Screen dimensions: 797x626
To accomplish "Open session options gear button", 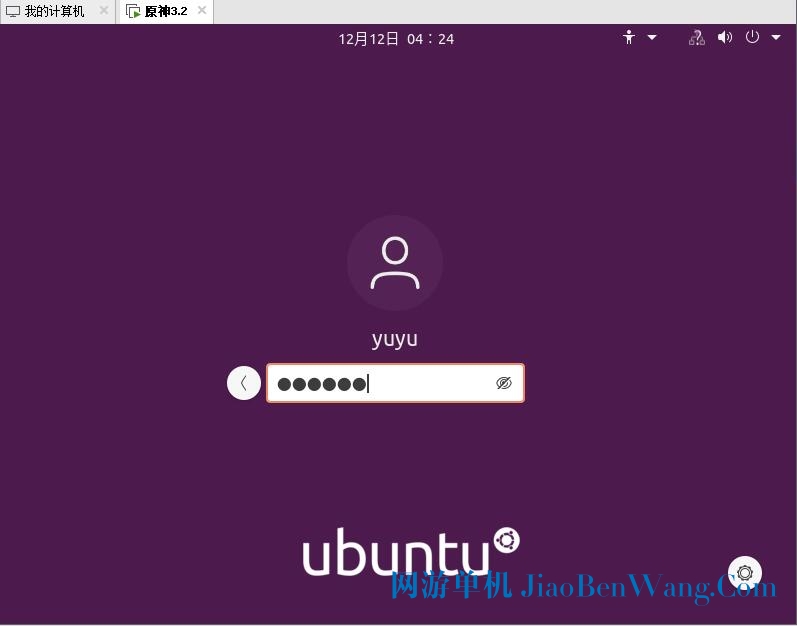I will (745, 573).
